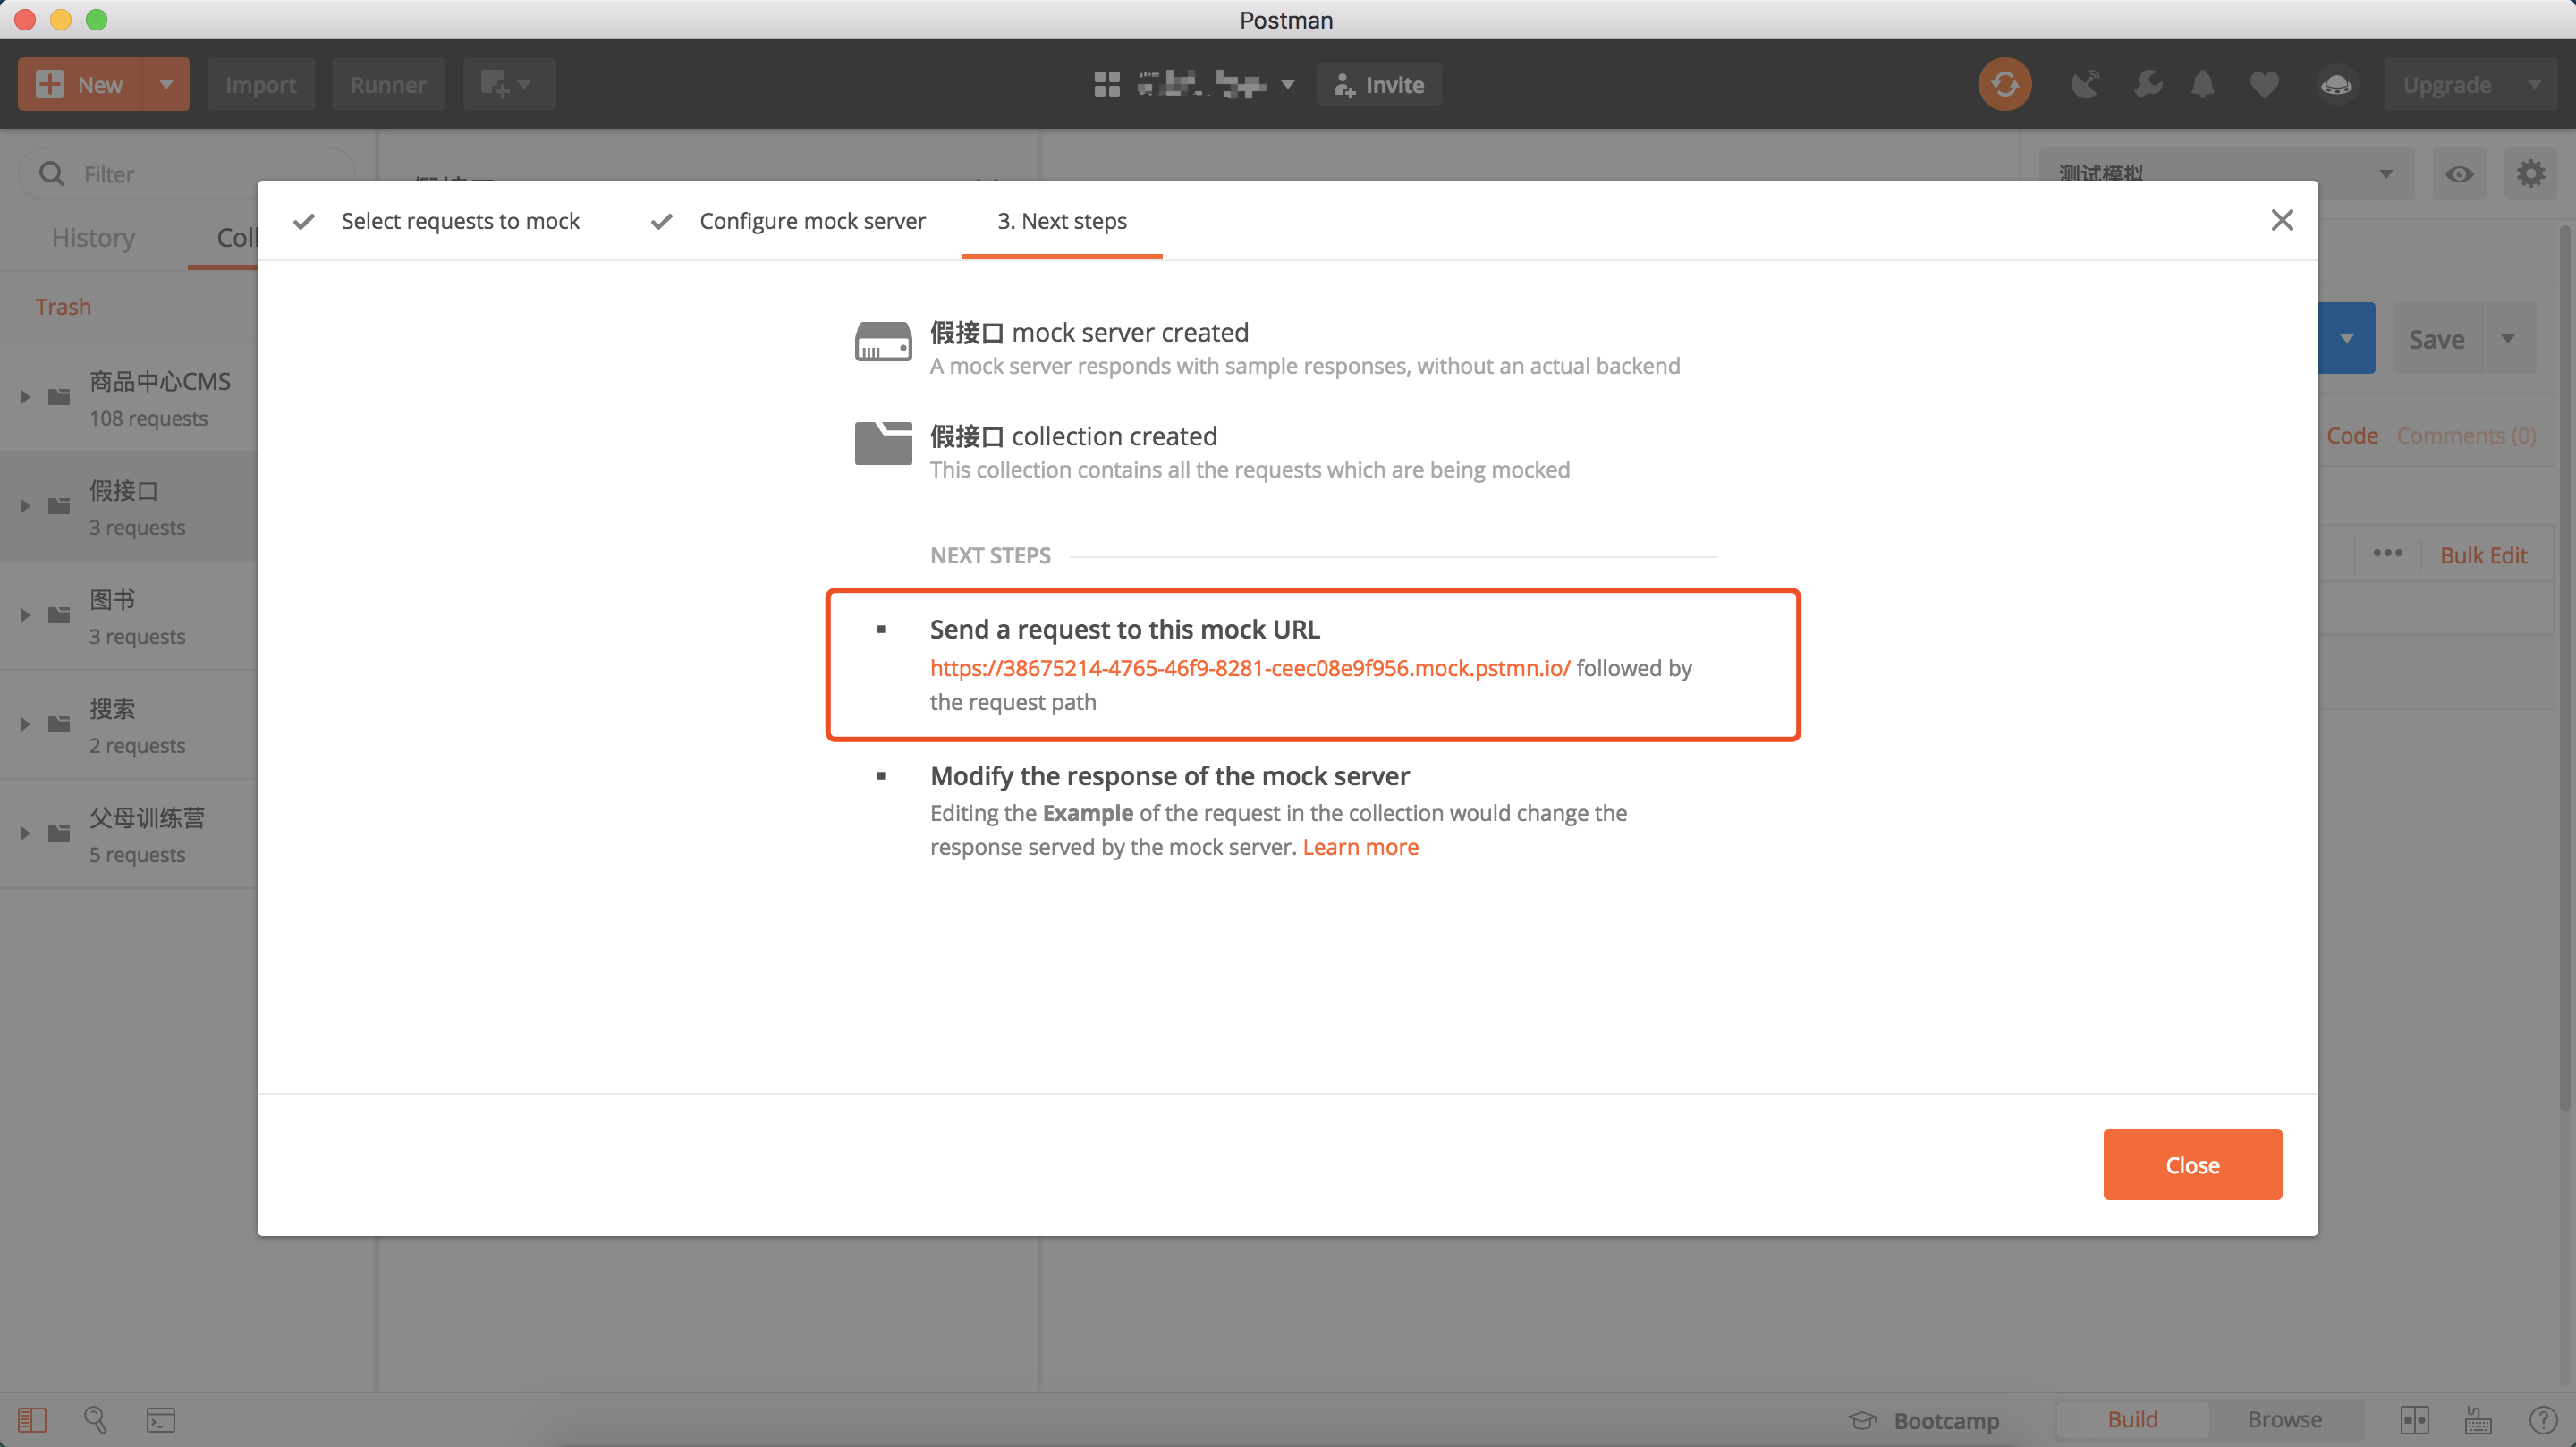The width and height of the screenshot is (2576, 1447).
Task: Click the Upgrade button
Action: click(2447, 85)
